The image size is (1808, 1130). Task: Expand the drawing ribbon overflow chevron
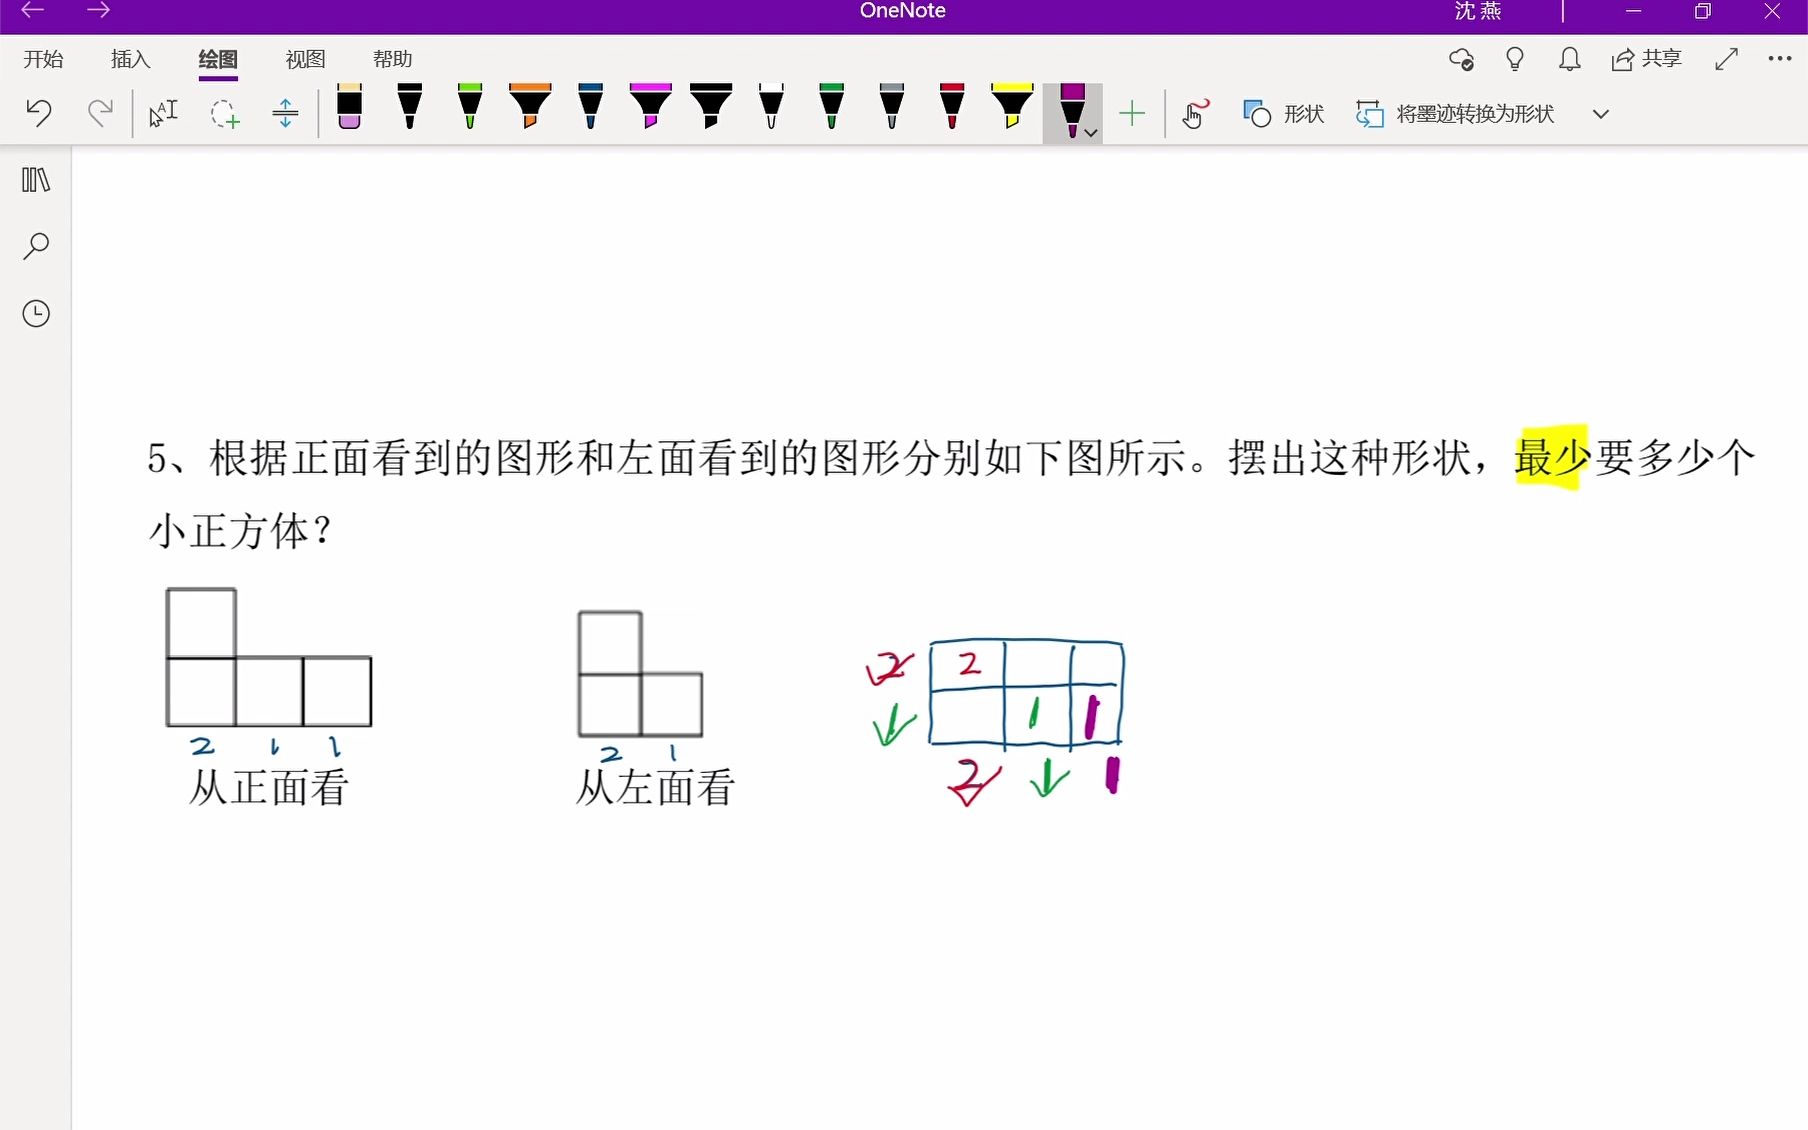[x=1601, y=114]
